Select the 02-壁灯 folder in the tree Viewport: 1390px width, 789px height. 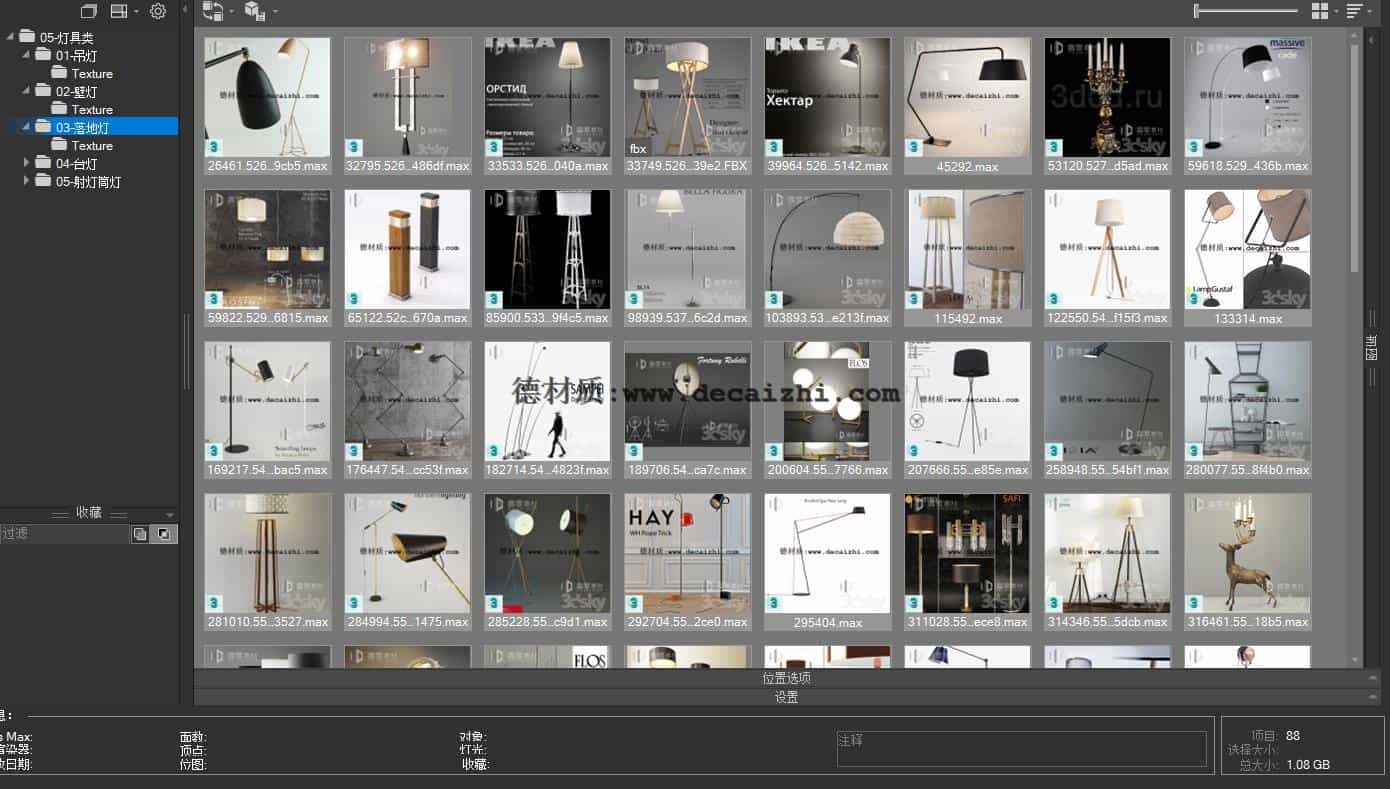(76, 91)
